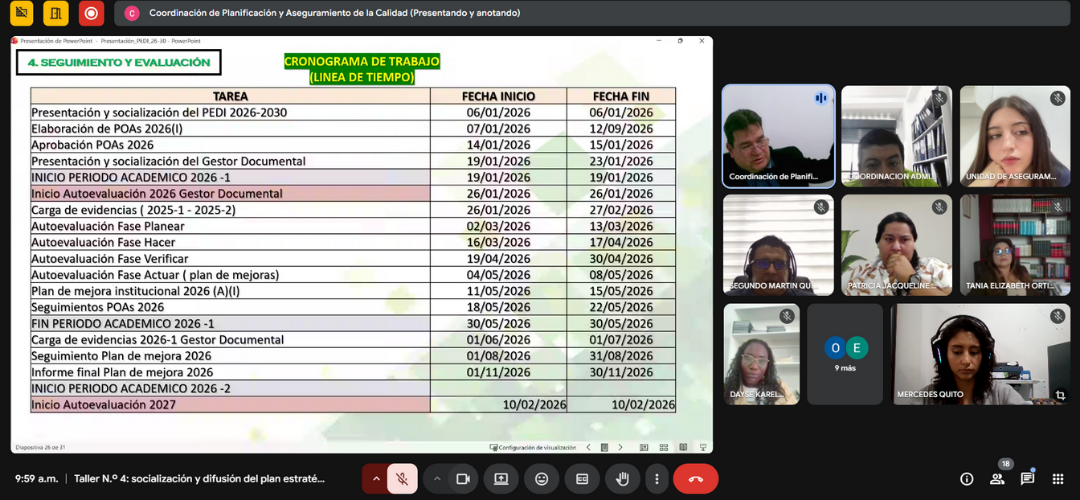Open video settings arrow beside camera
Screen dimensions: 1080x500
click(437, 479)
